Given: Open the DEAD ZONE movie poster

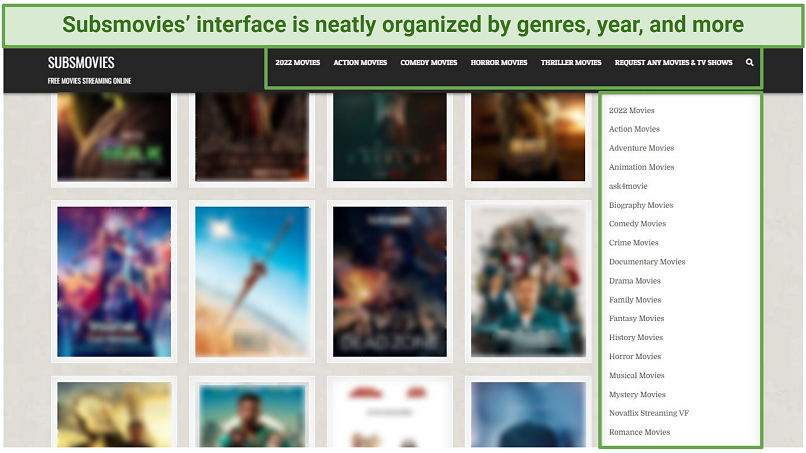Looking at the screenshot, I should (x=390, y=282).
